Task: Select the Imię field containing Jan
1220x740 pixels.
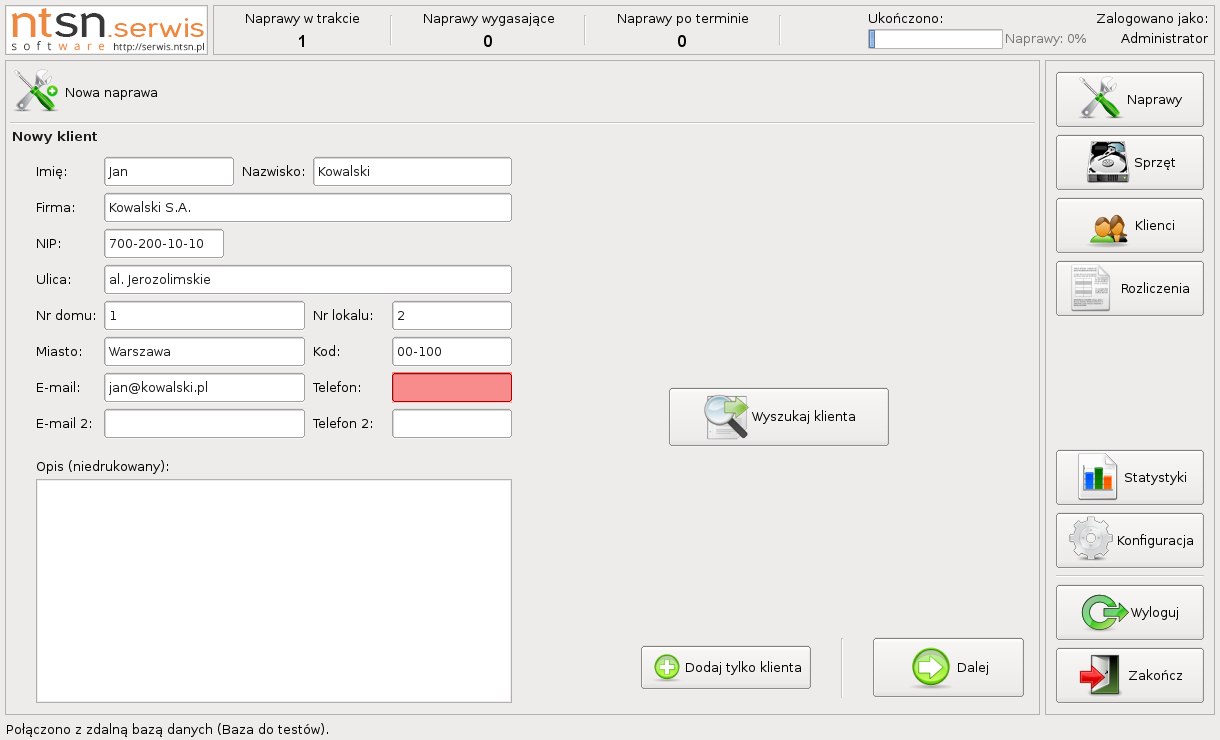Action: tap(168, 171)
